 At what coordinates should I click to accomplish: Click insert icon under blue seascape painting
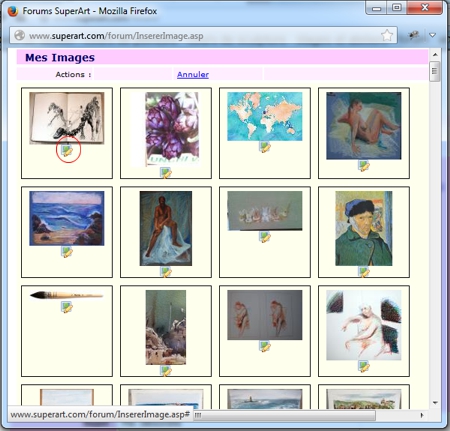click(x=67, y=252)
